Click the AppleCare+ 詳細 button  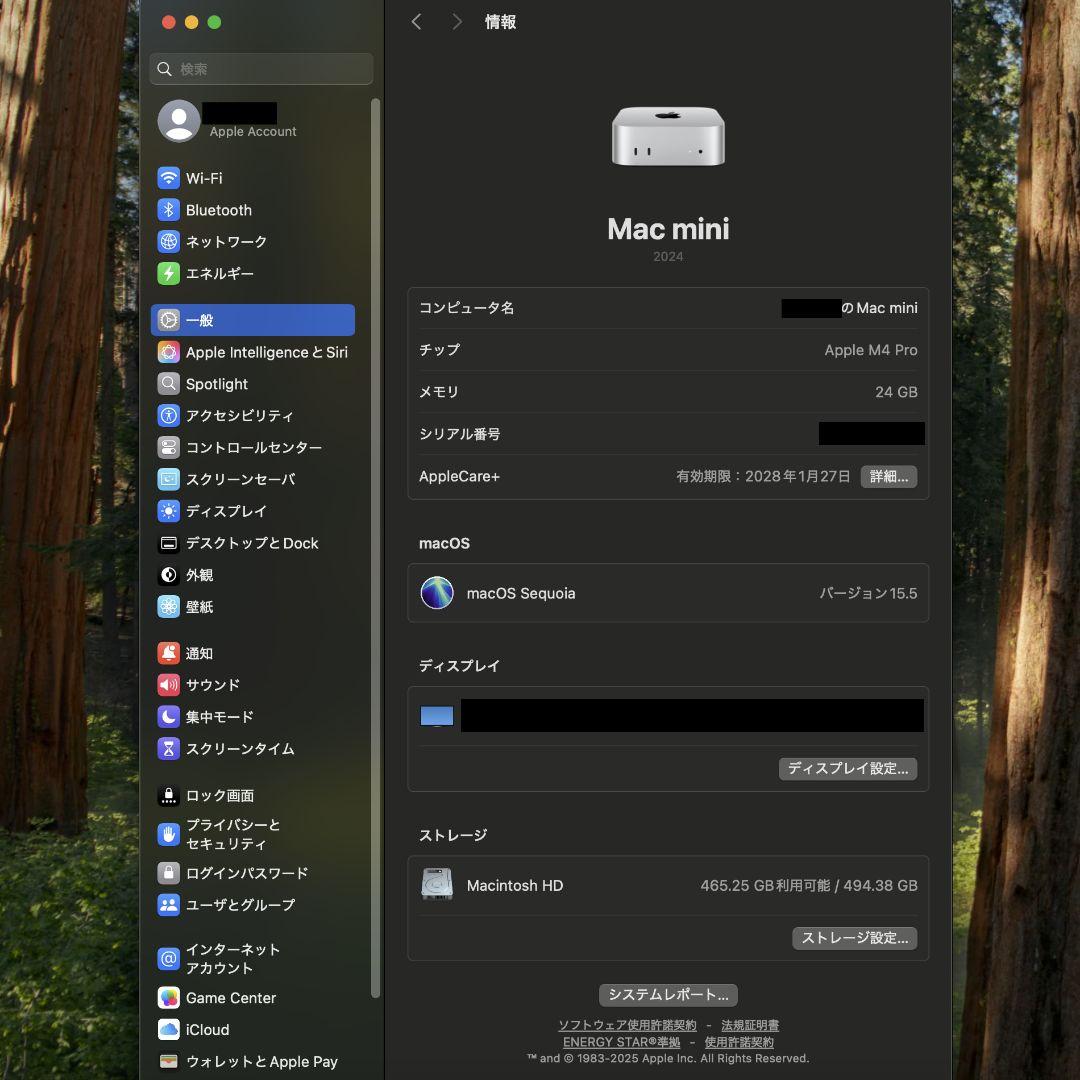click(x=888, y=476)
